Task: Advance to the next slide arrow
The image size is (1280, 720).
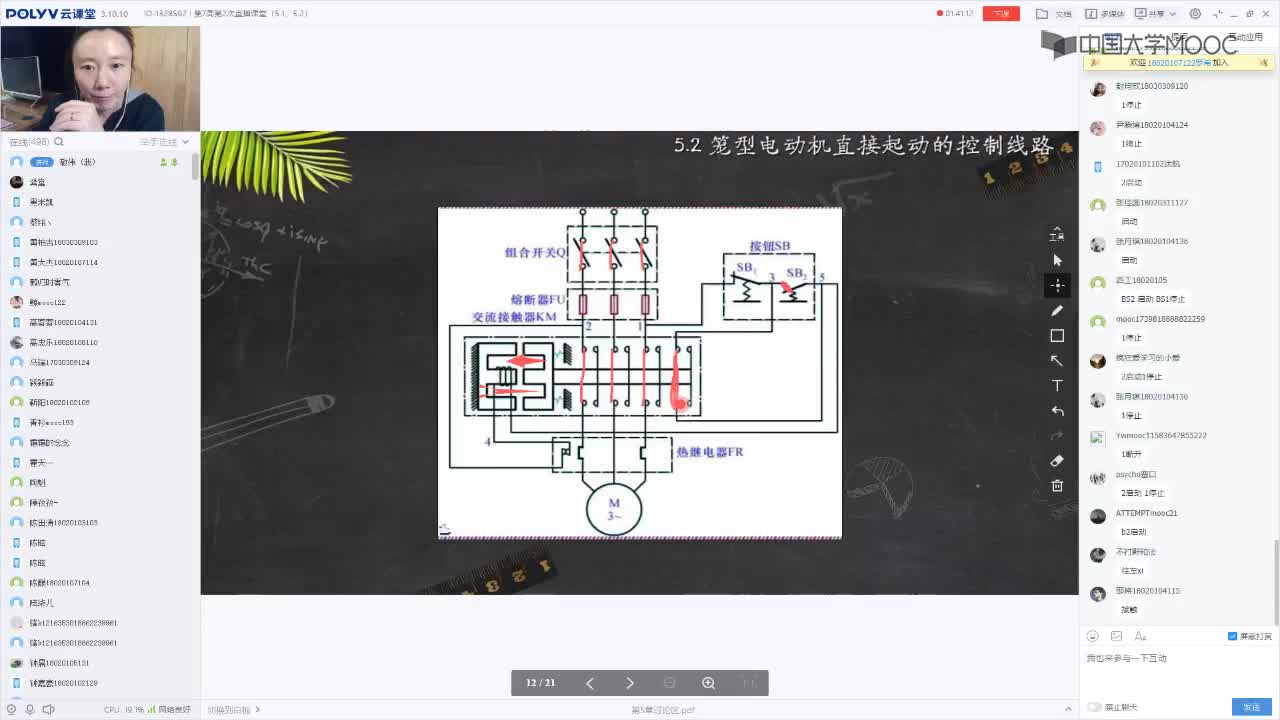Action: point(629,683)
